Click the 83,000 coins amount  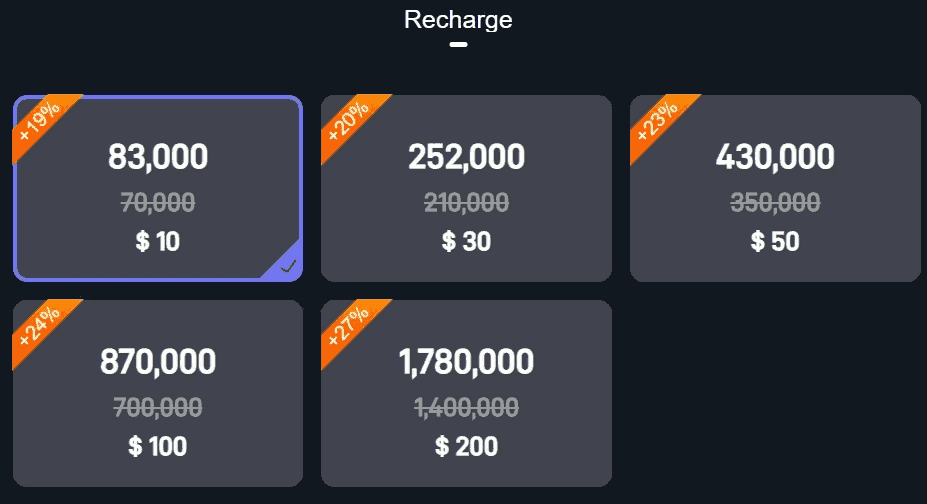(x=158, y=157)
